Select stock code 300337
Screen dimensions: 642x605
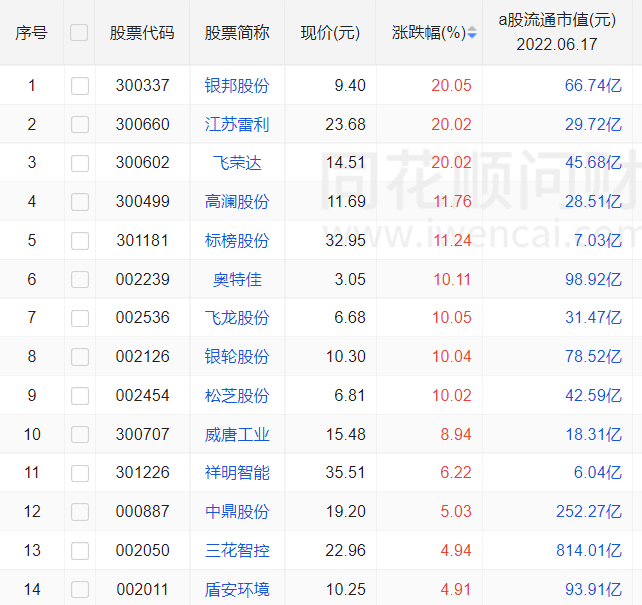[x=142, y=86]
